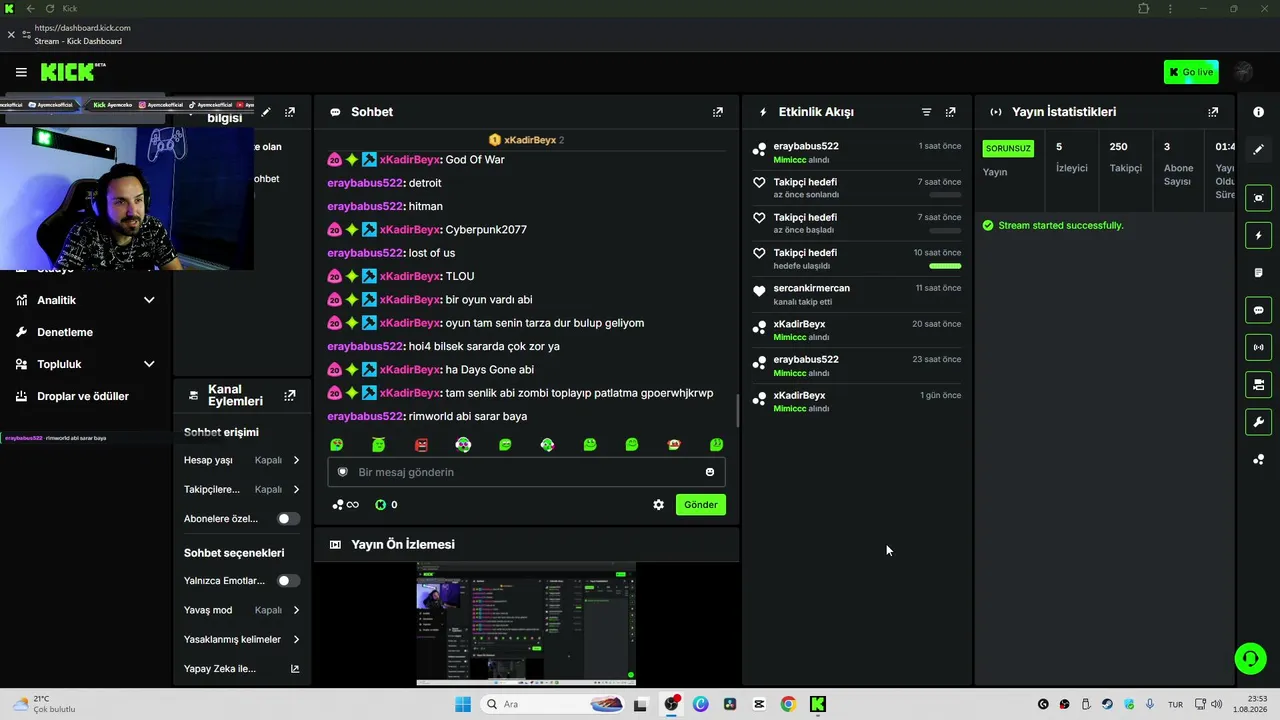The width and height of the screenshot is (1280, 720).
Task: Send message with Gönder button
Action: coord(700,505)
